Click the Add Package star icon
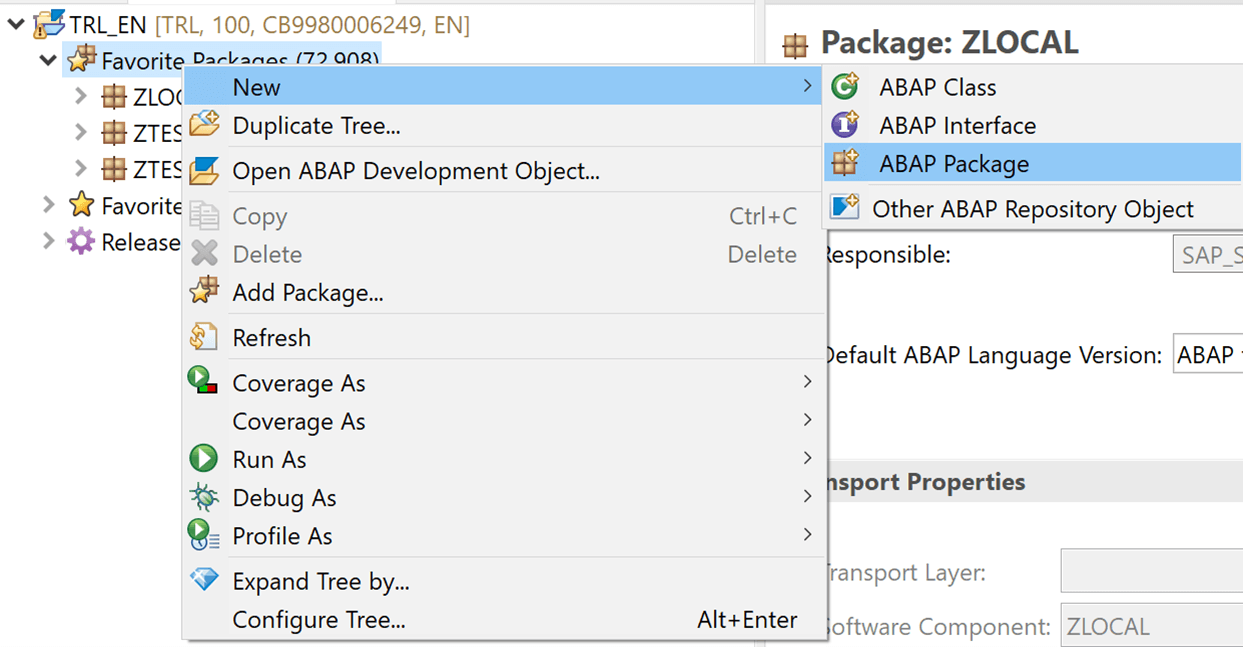This screenshot has width=1243, height=647. click(204, 292)
